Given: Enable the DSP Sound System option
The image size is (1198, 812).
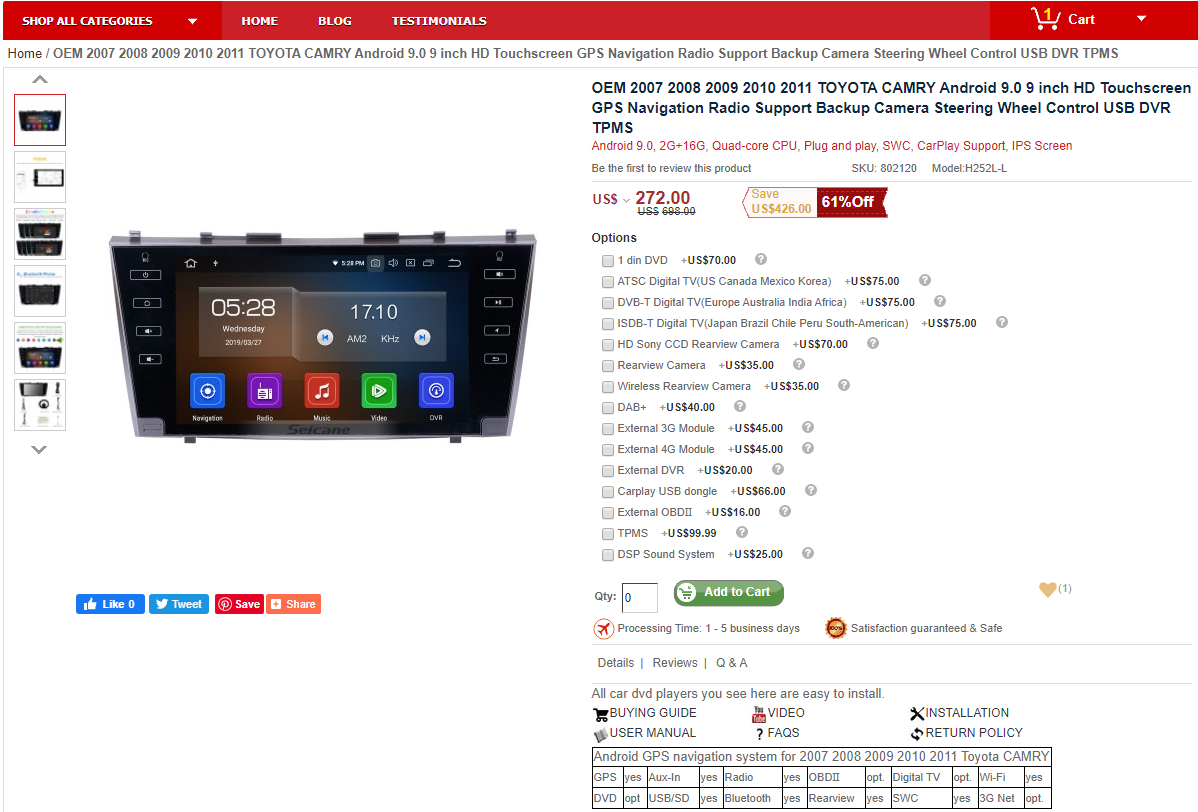Looking at the screenshot, I should [608, 555].
